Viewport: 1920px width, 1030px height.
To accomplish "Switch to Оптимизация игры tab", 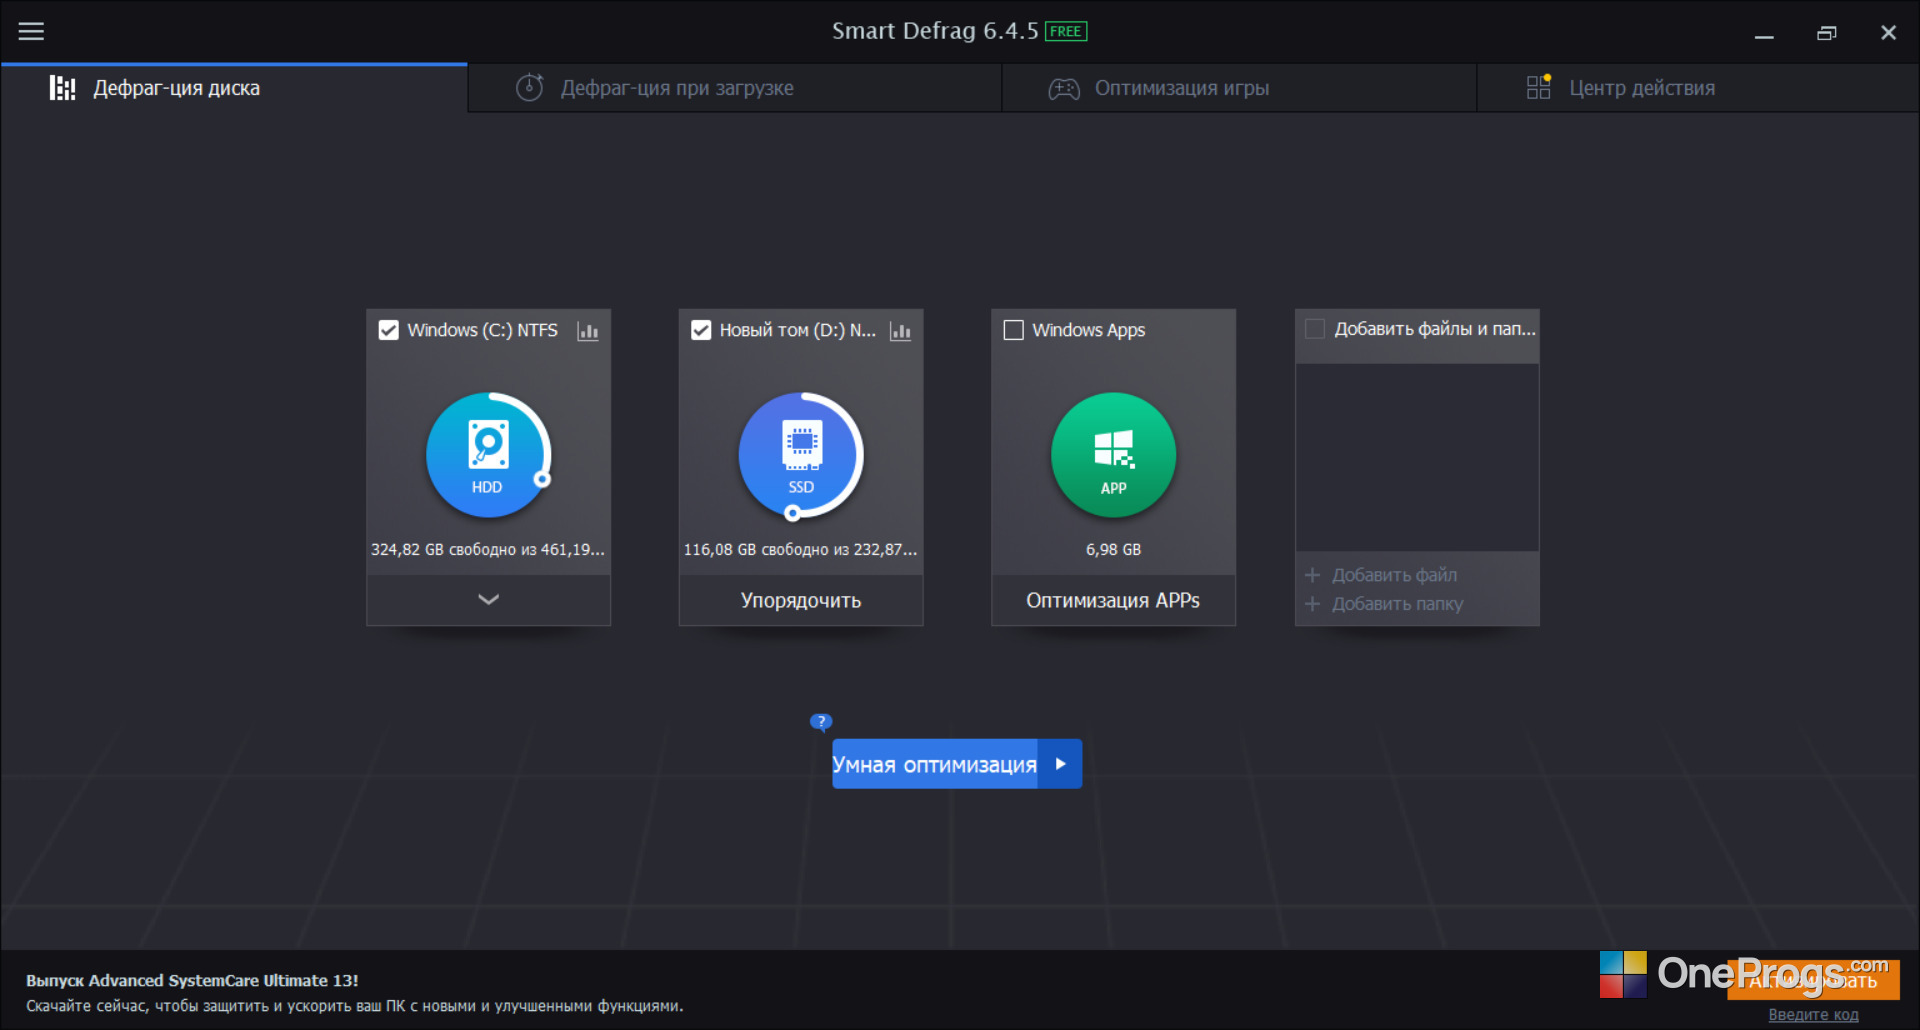I will click(1239, 88).
